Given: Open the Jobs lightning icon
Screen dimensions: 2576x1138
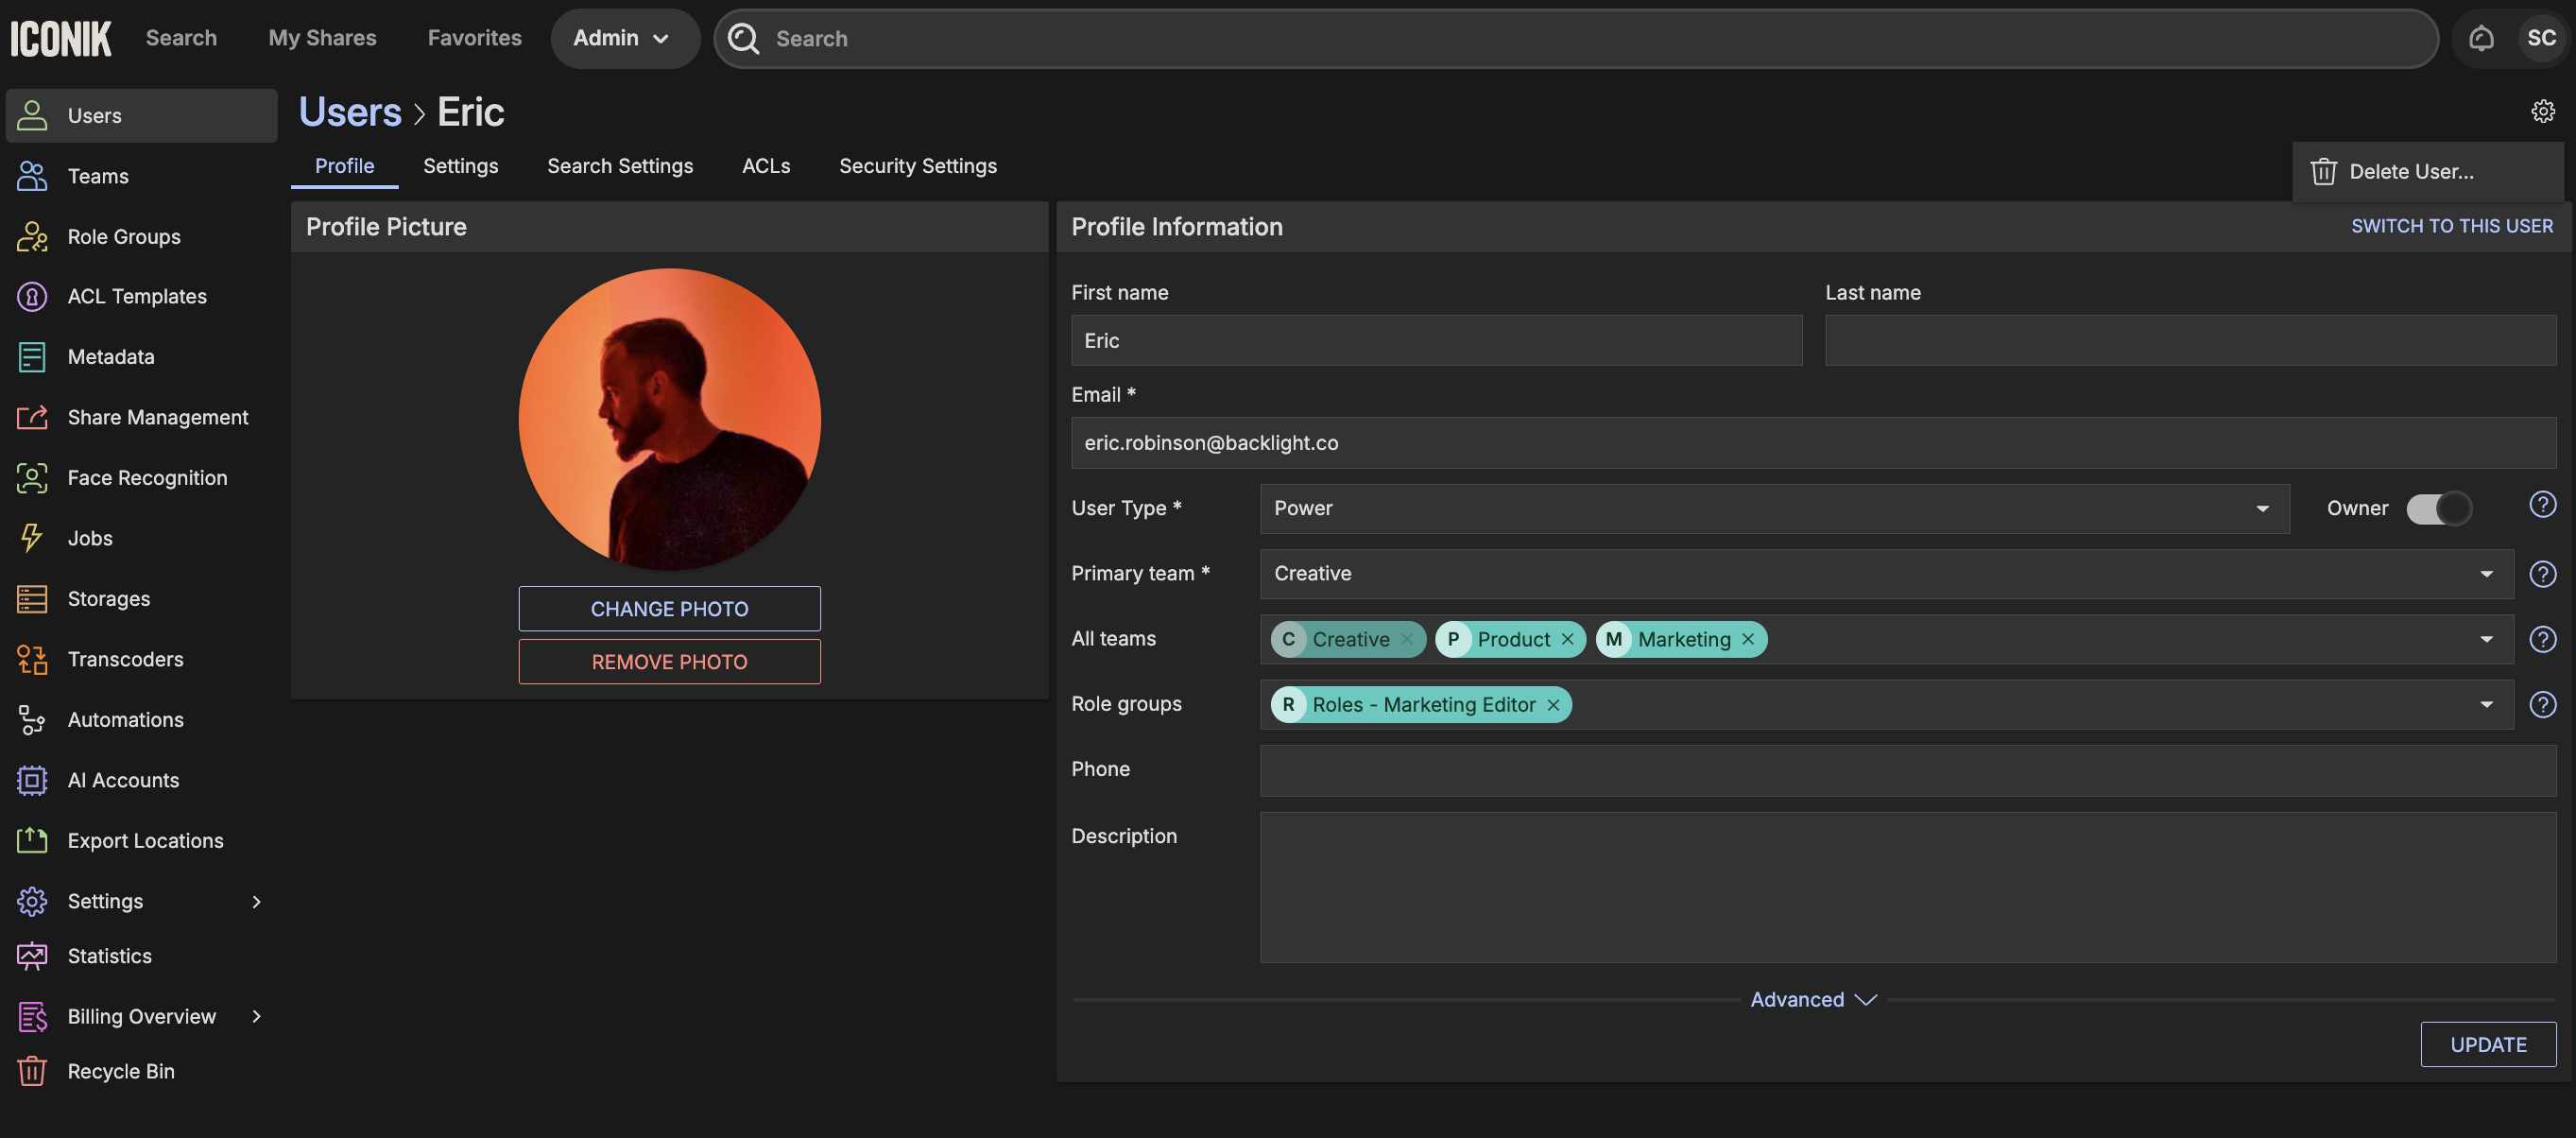Looking at the screenshot, I should (x=31, y=538).
